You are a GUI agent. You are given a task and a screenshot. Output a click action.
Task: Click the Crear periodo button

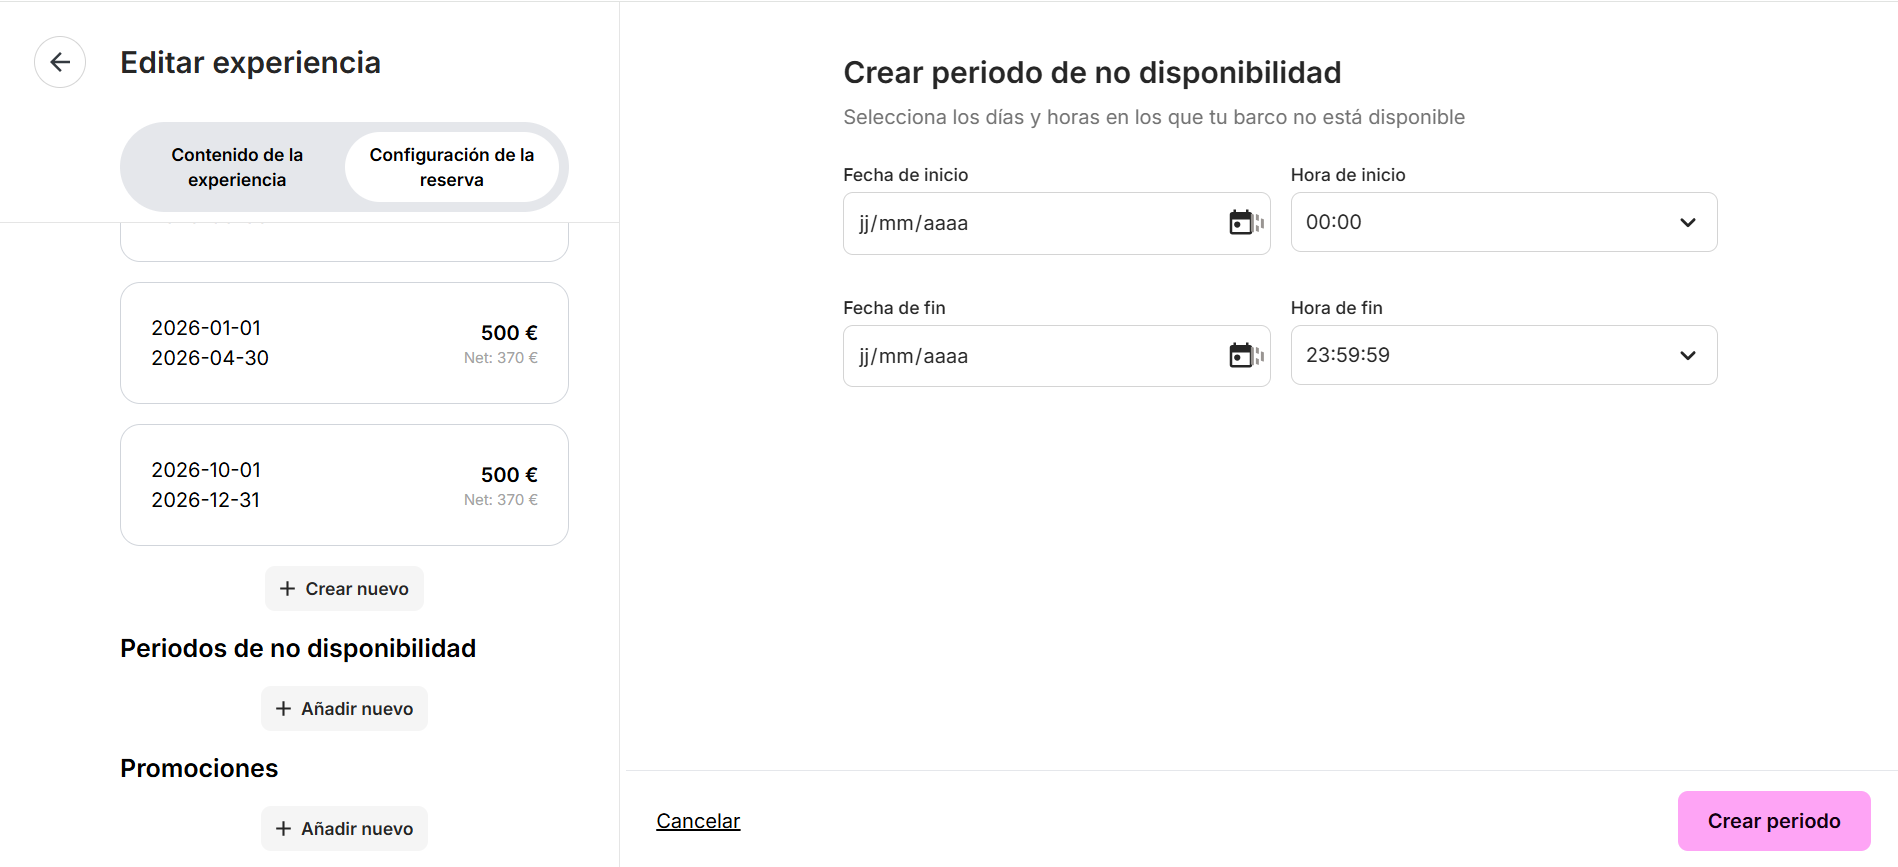[1774, 821]
